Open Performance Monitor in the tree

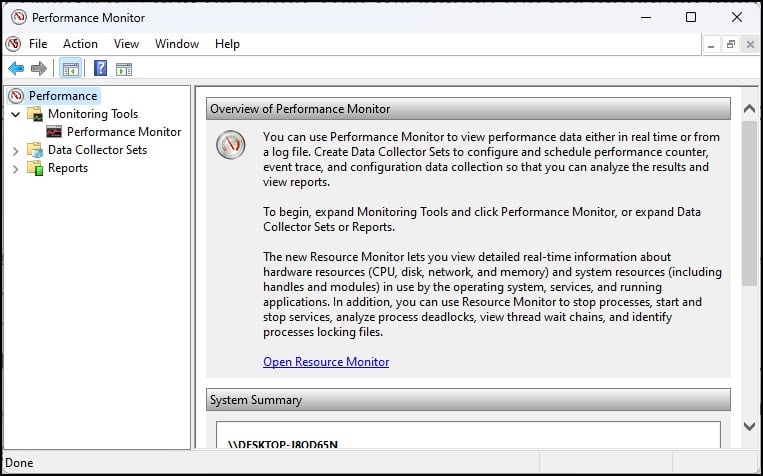pos(124,132)
